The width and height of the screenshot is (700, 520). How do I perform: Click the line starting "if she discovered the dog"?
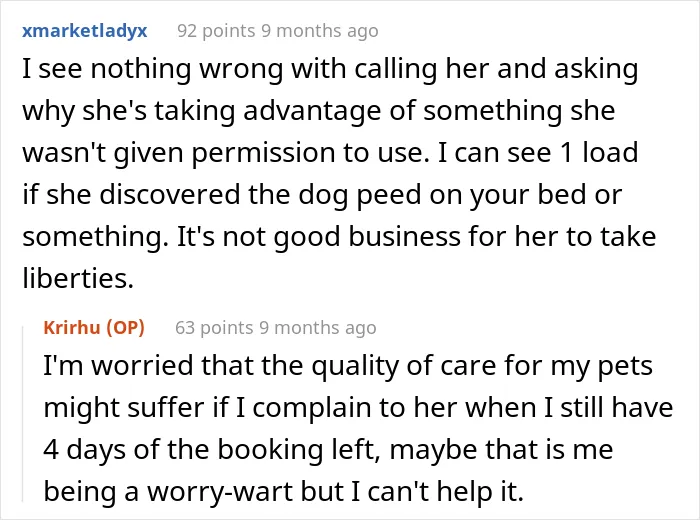[x=322, y=195]
